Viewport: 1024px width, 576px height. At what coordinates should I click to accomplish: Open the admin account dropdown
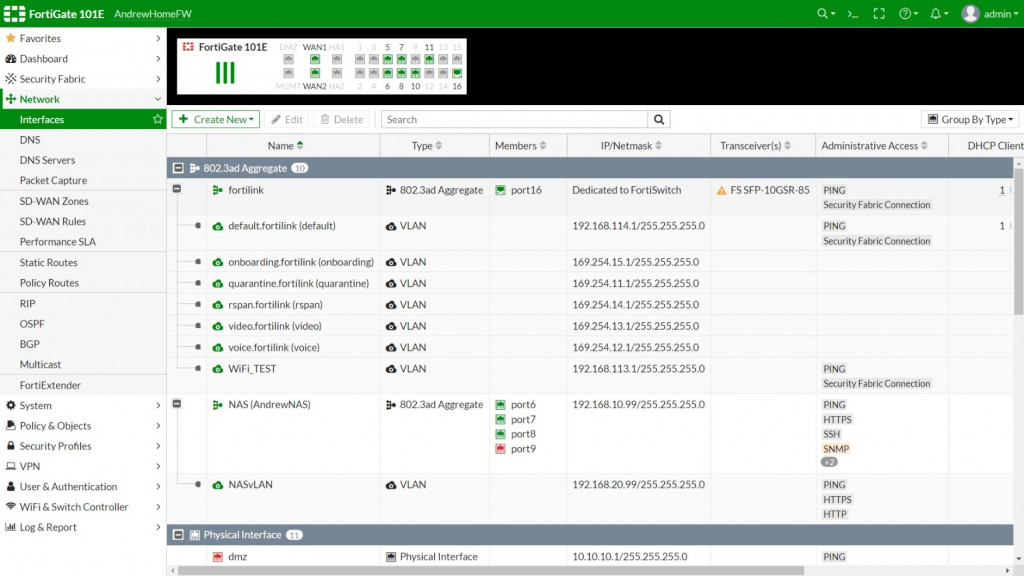click(1000, 14)
